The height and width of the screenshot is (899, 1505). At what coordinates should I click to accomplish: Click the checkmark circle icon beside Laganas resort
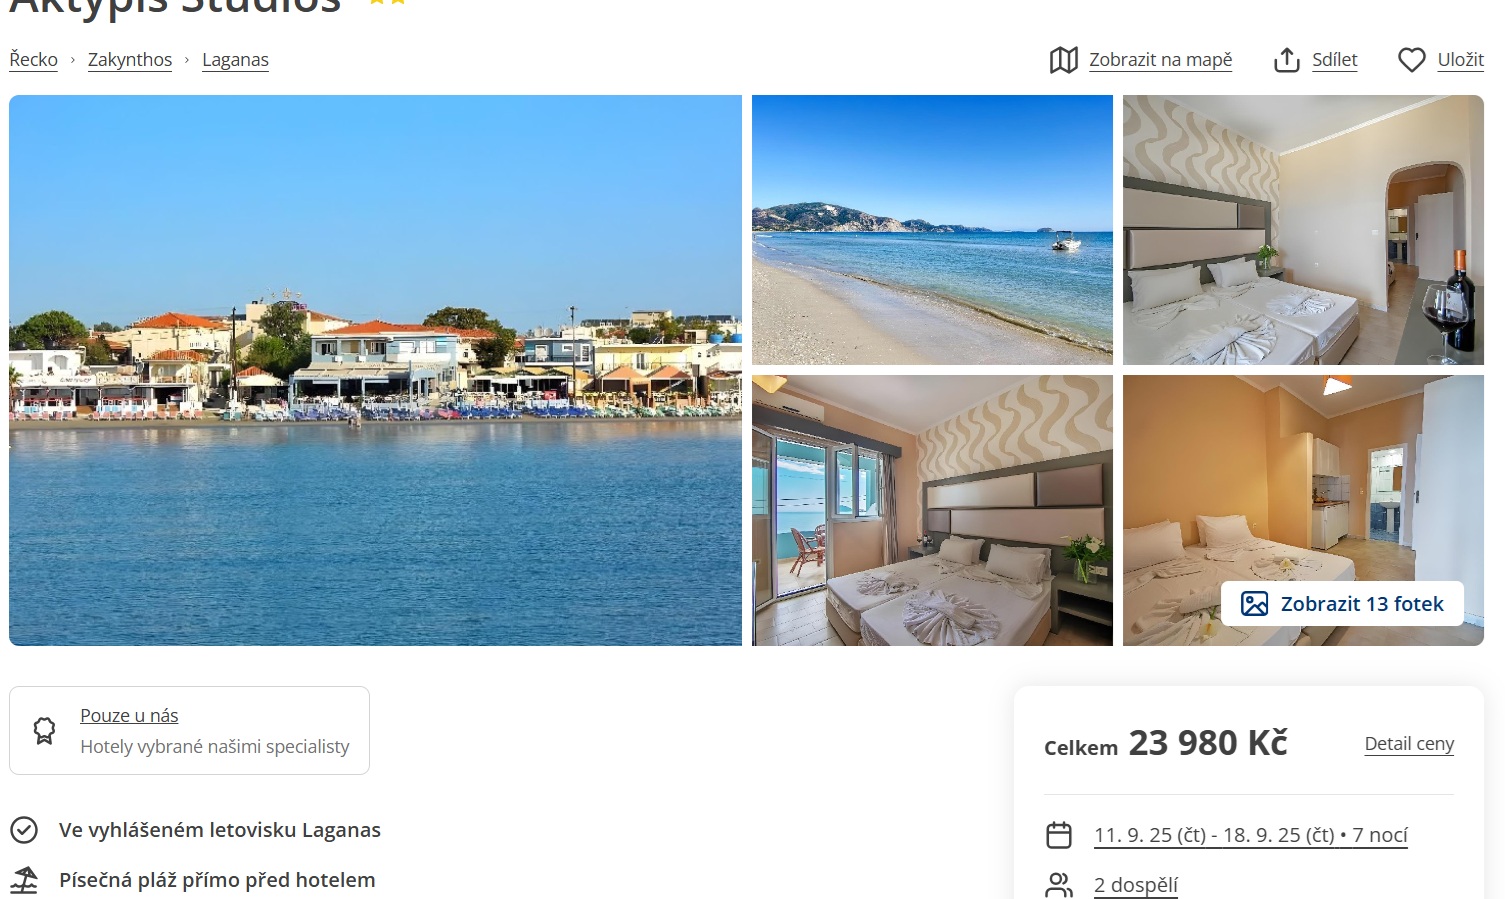pyautogui.click(x=24, y=830)
